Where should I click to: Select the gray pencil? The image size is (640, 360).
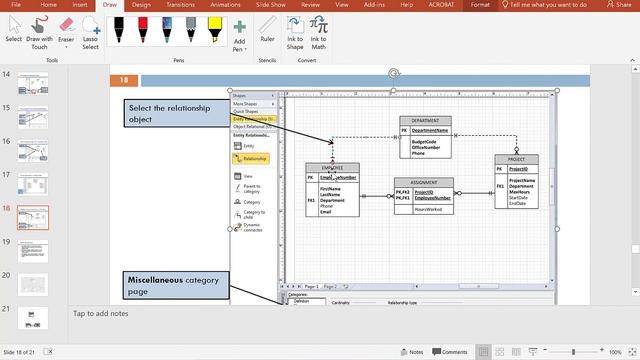coord(191,30)
